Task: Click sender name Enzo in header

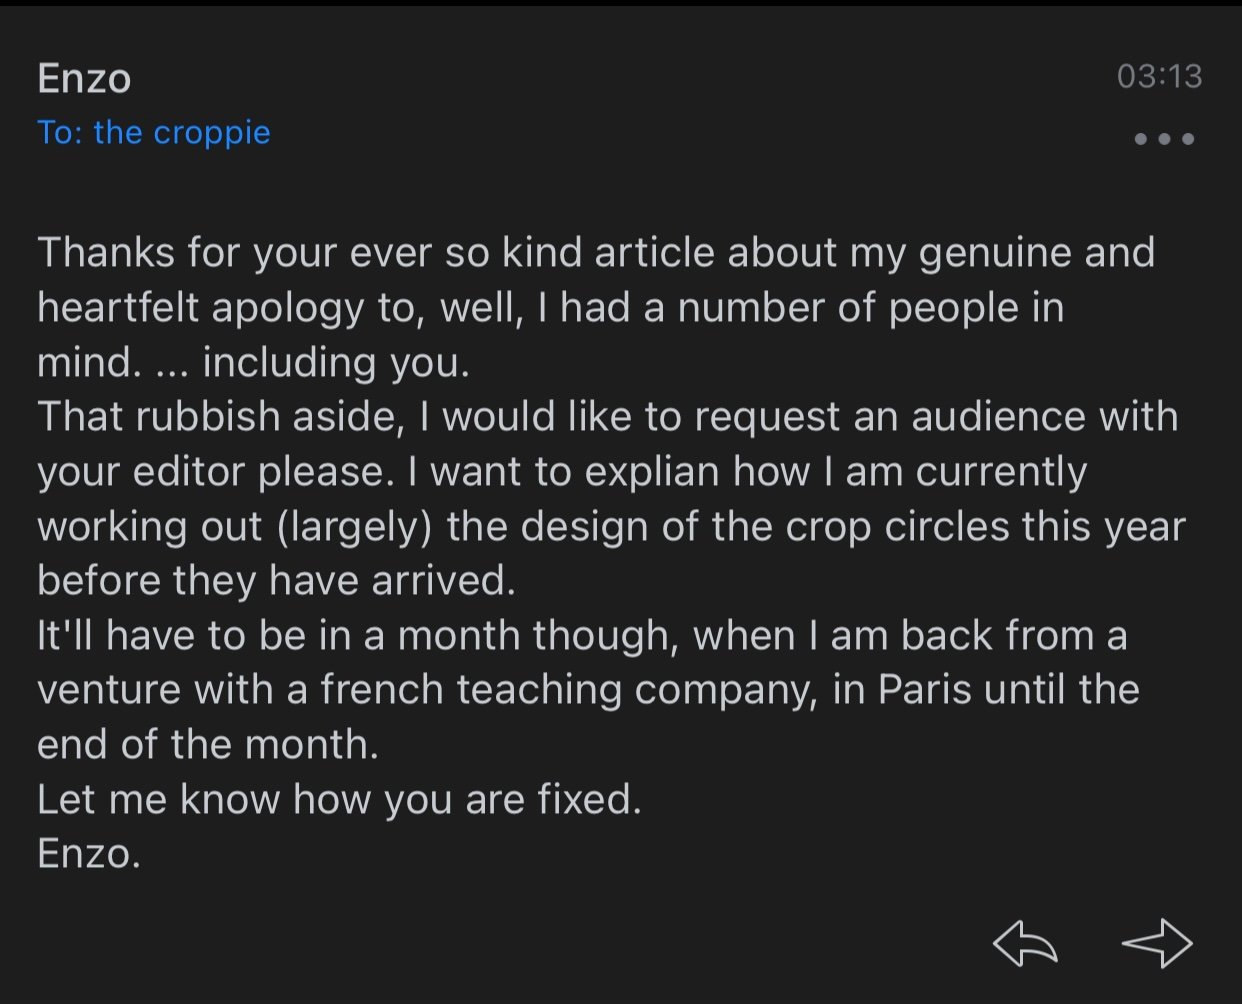Action: tap(84, 78)
